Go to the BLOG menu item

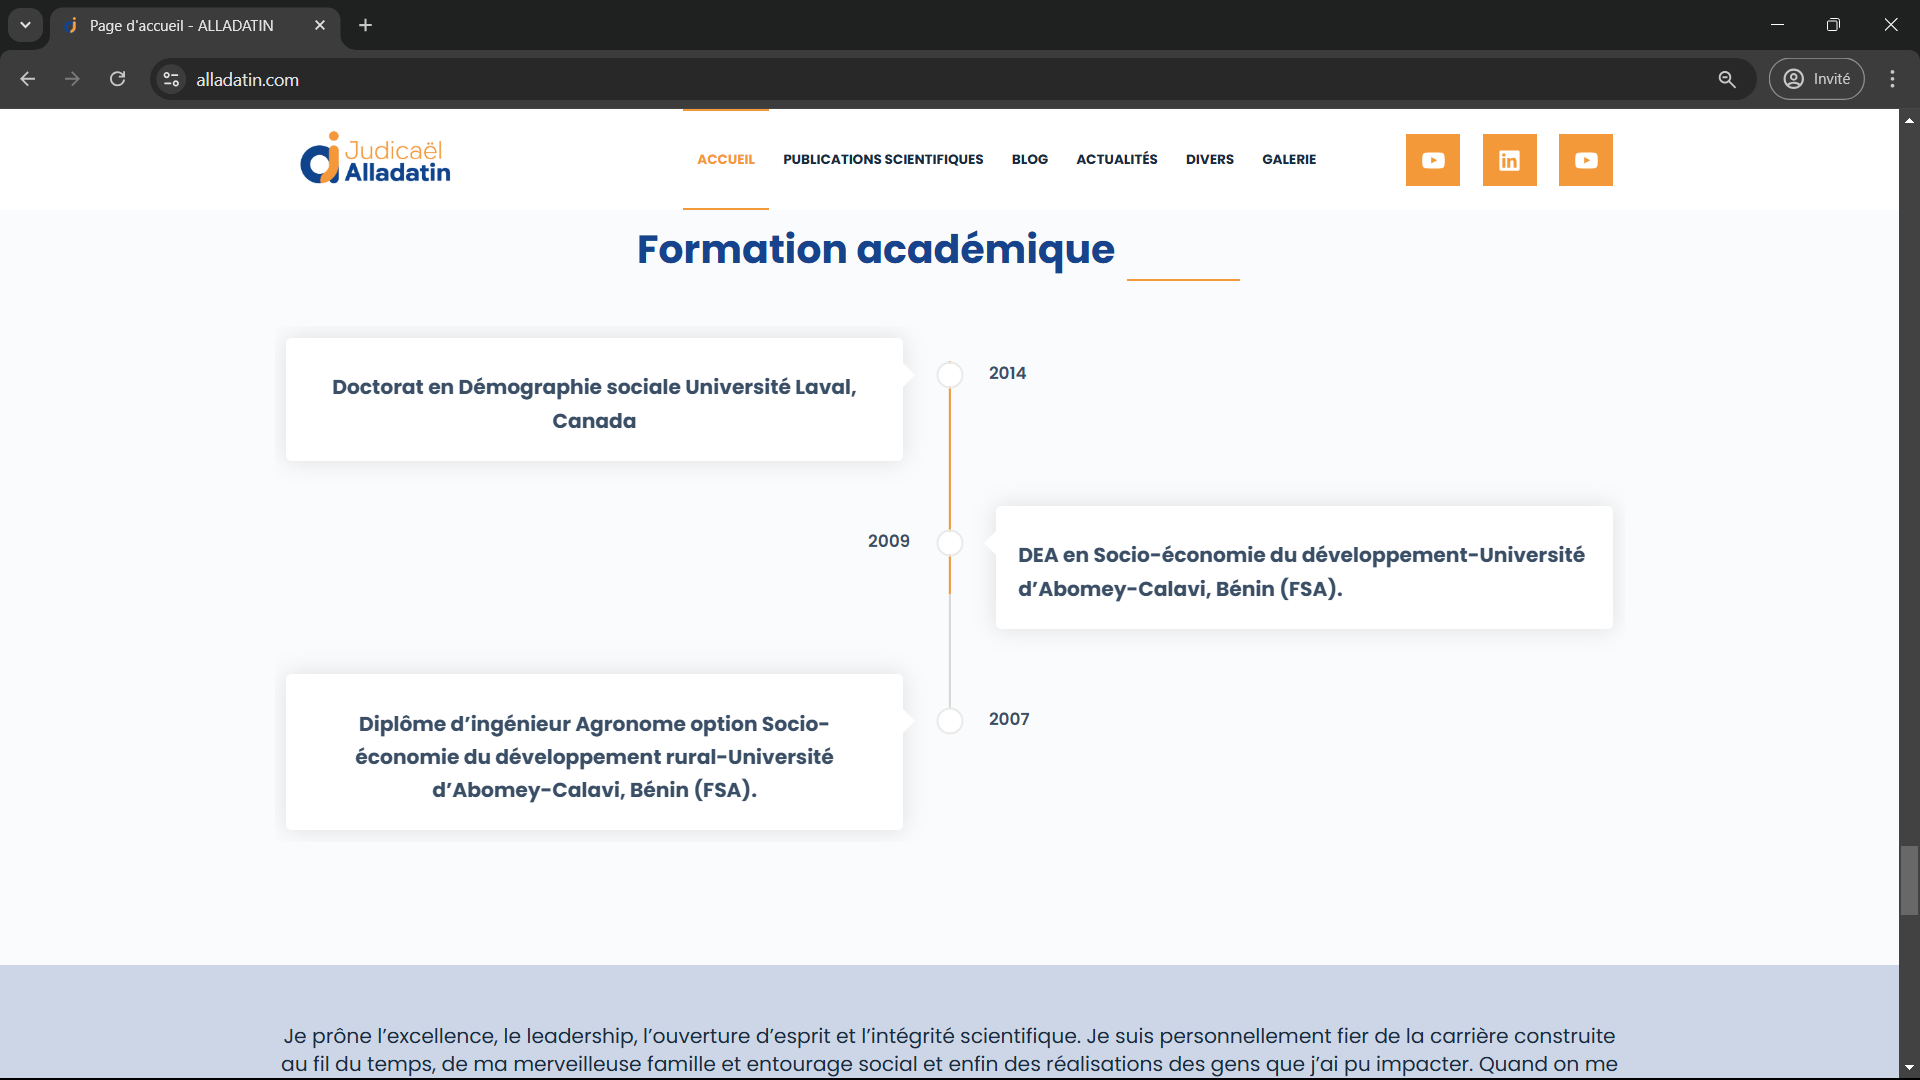click(x=1029, y=159)
